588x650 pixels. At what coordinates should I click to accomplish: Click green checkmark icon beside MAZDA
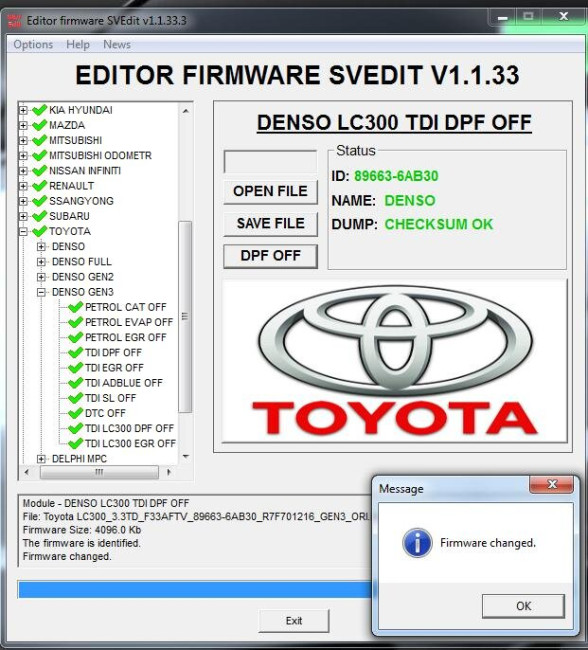[x=39, y=125]
